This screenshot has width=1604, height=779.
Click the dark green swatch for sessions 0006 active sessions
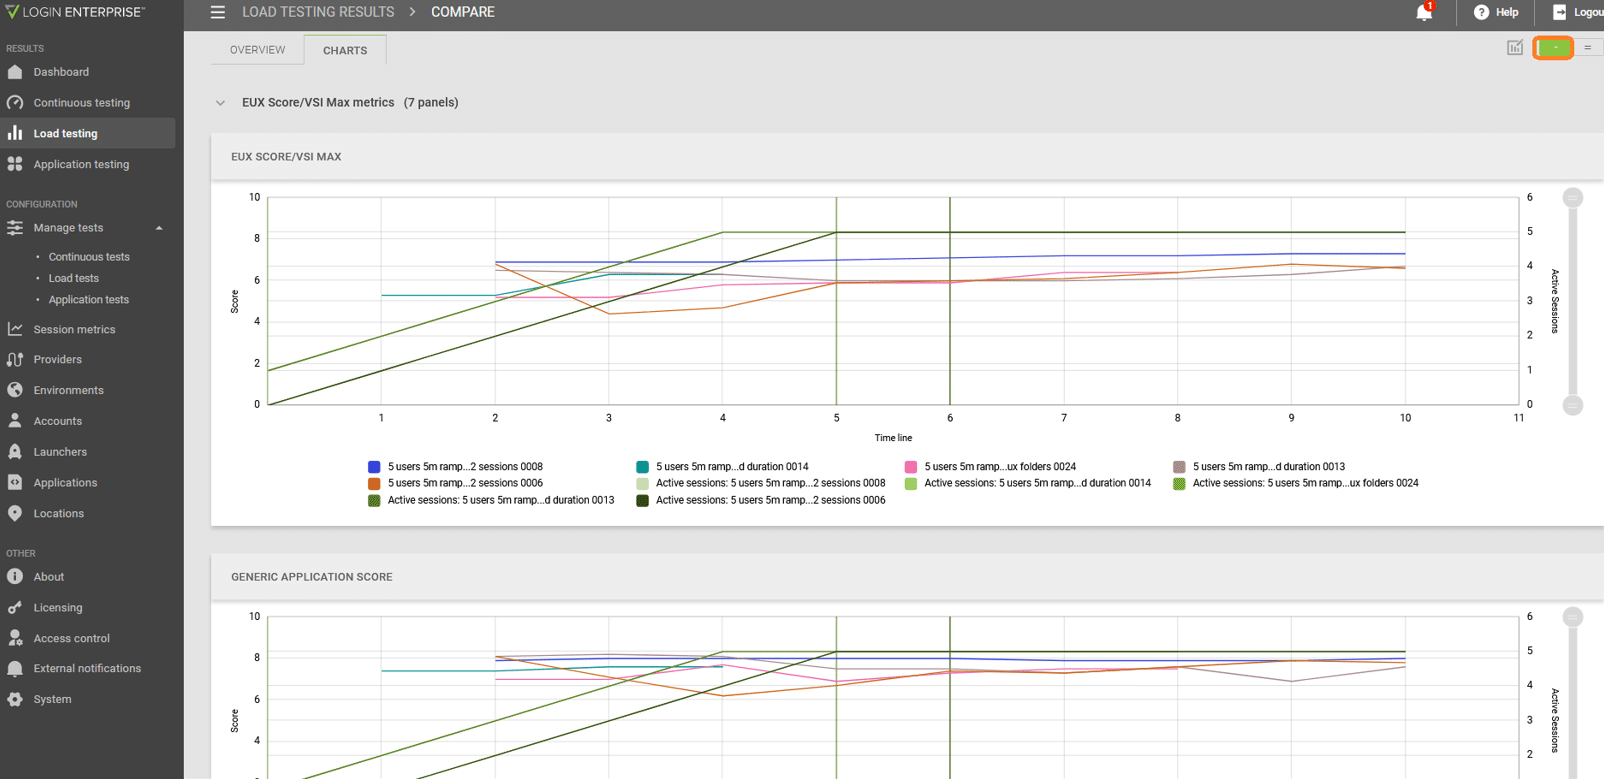coord(642,500)
